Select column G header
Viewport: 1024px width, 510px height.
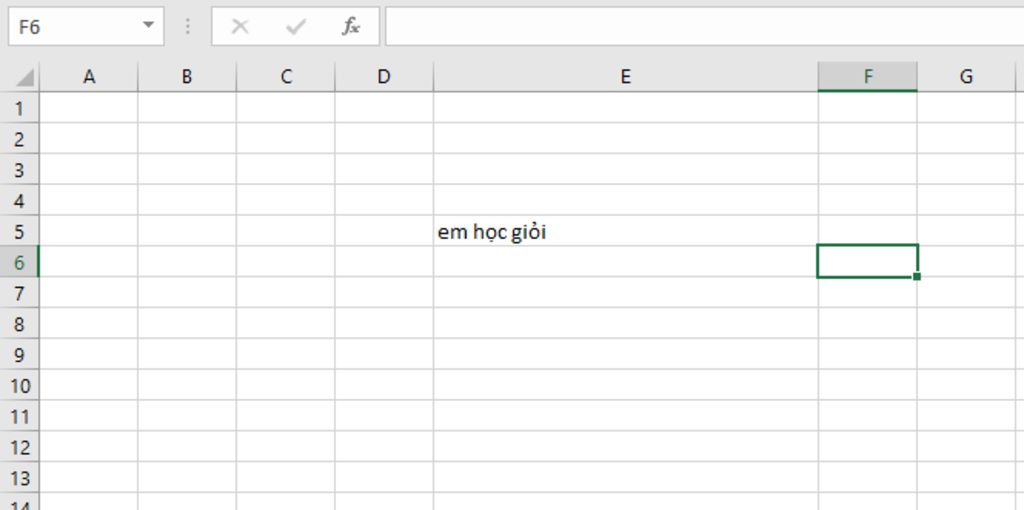click(967, 76)
